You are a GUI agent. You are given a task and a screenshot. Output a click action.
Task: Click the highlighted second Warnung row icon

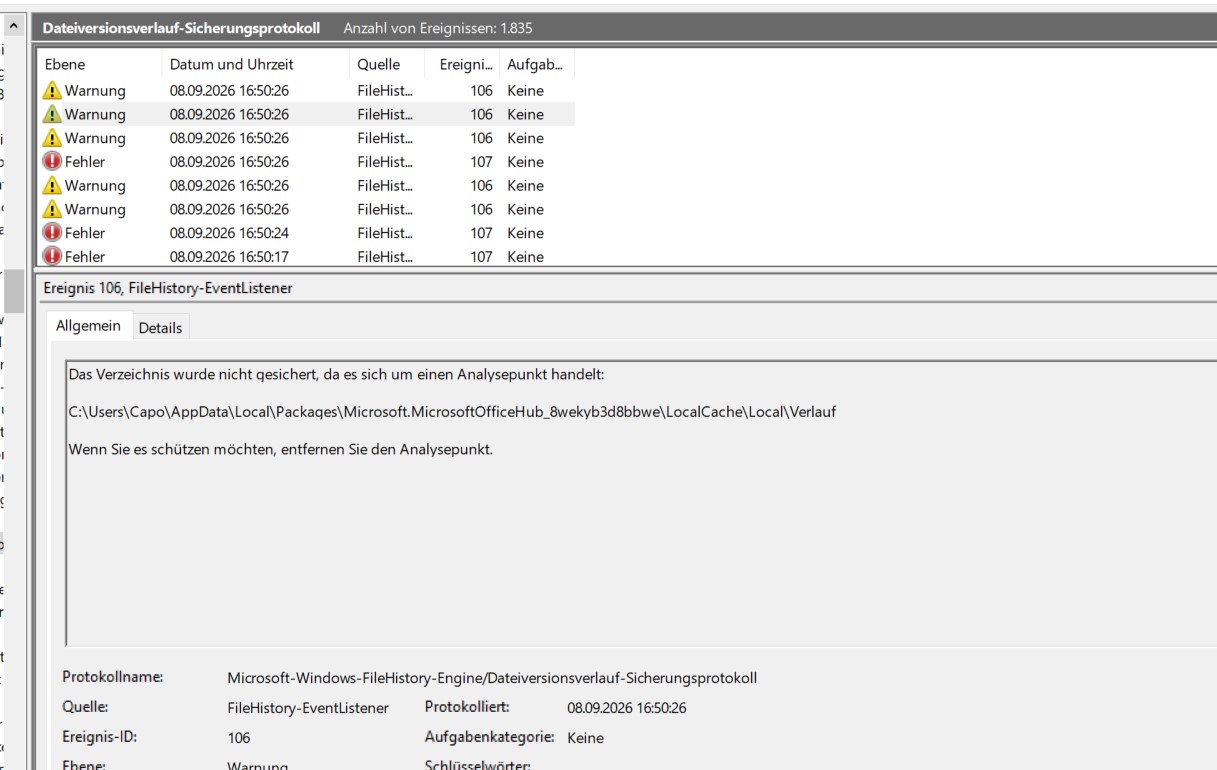pos(52,114)
